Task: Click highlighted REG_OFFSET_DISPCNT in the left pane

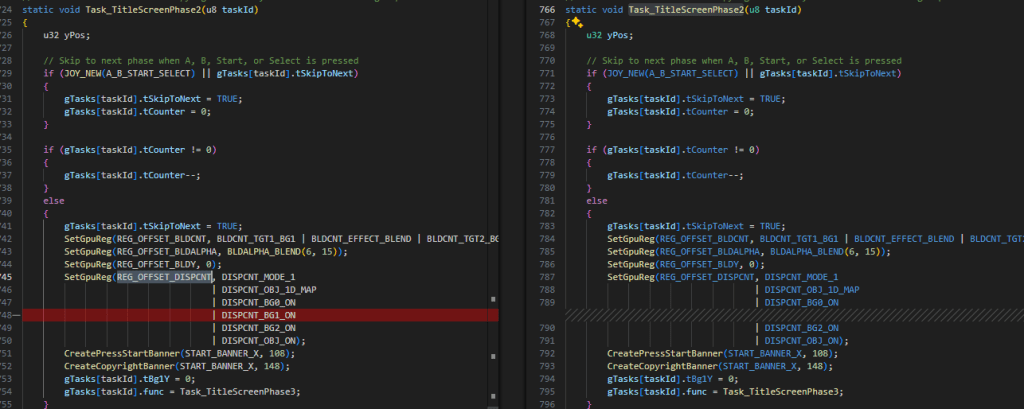Action: (x=165, y=277)
